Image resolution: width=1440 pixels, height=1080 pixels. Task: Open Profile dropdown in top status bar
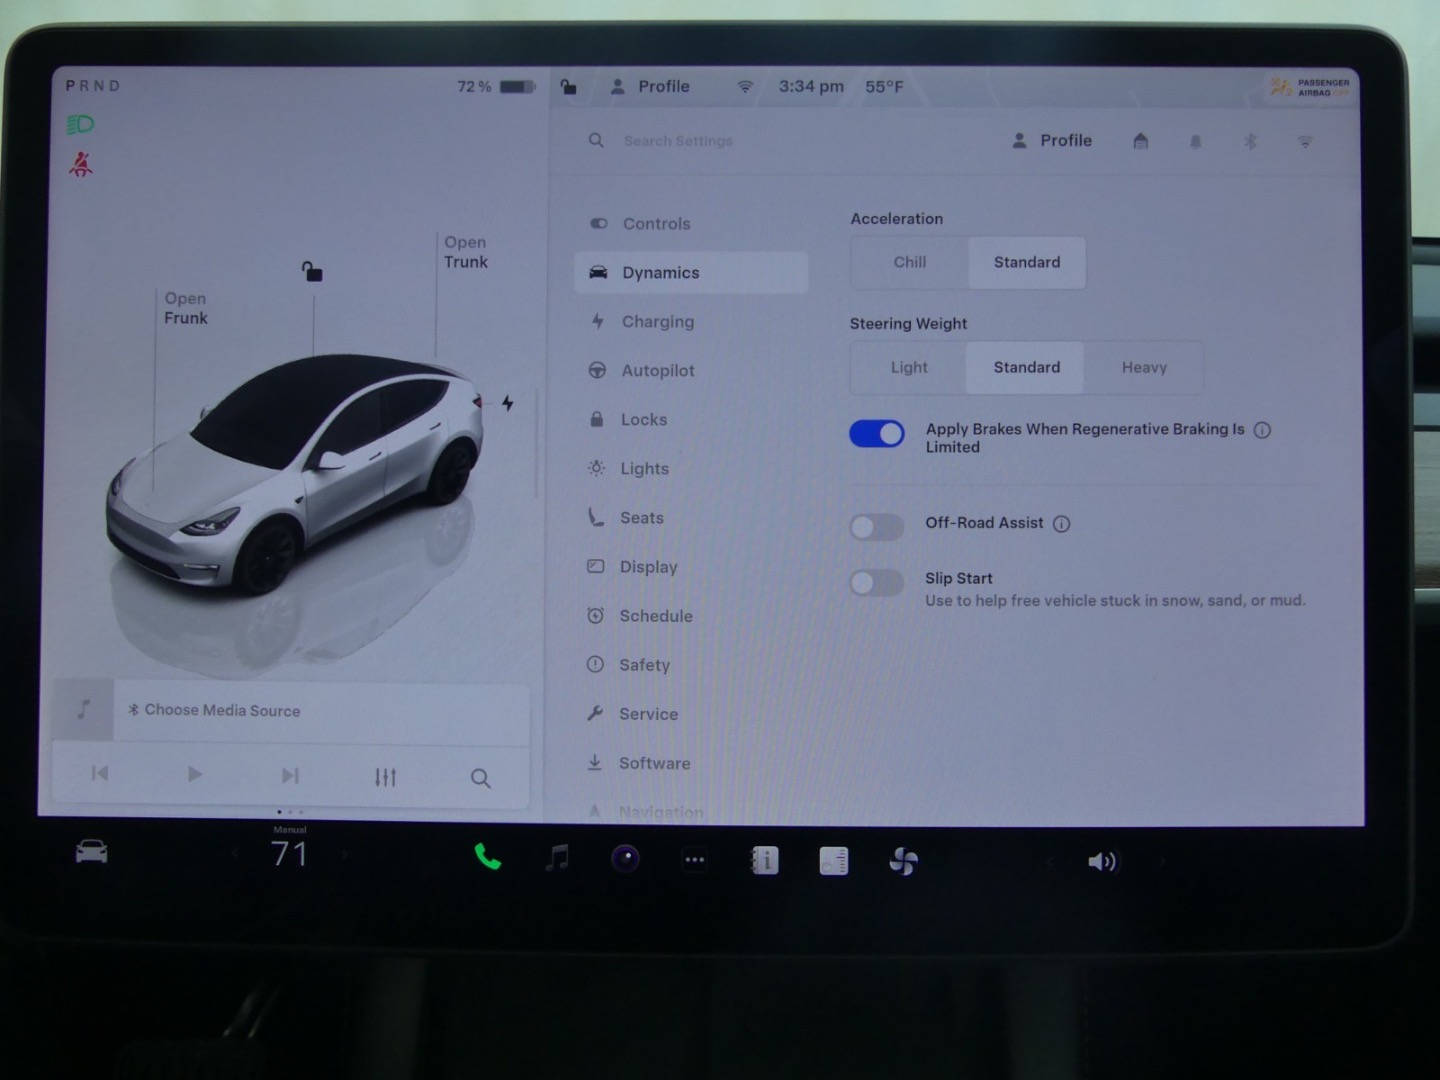tap(651, 87)
